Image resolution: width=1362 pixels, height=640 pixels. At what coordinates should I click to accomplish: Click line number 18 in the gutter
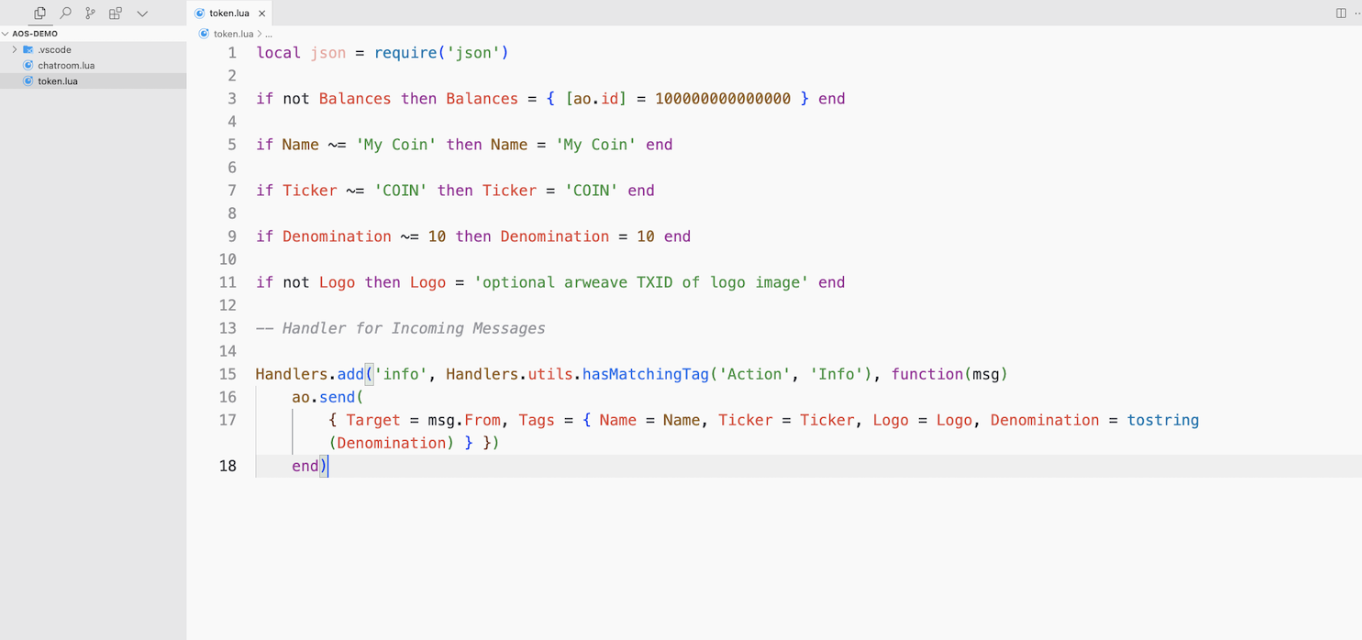tap(227, 465)
